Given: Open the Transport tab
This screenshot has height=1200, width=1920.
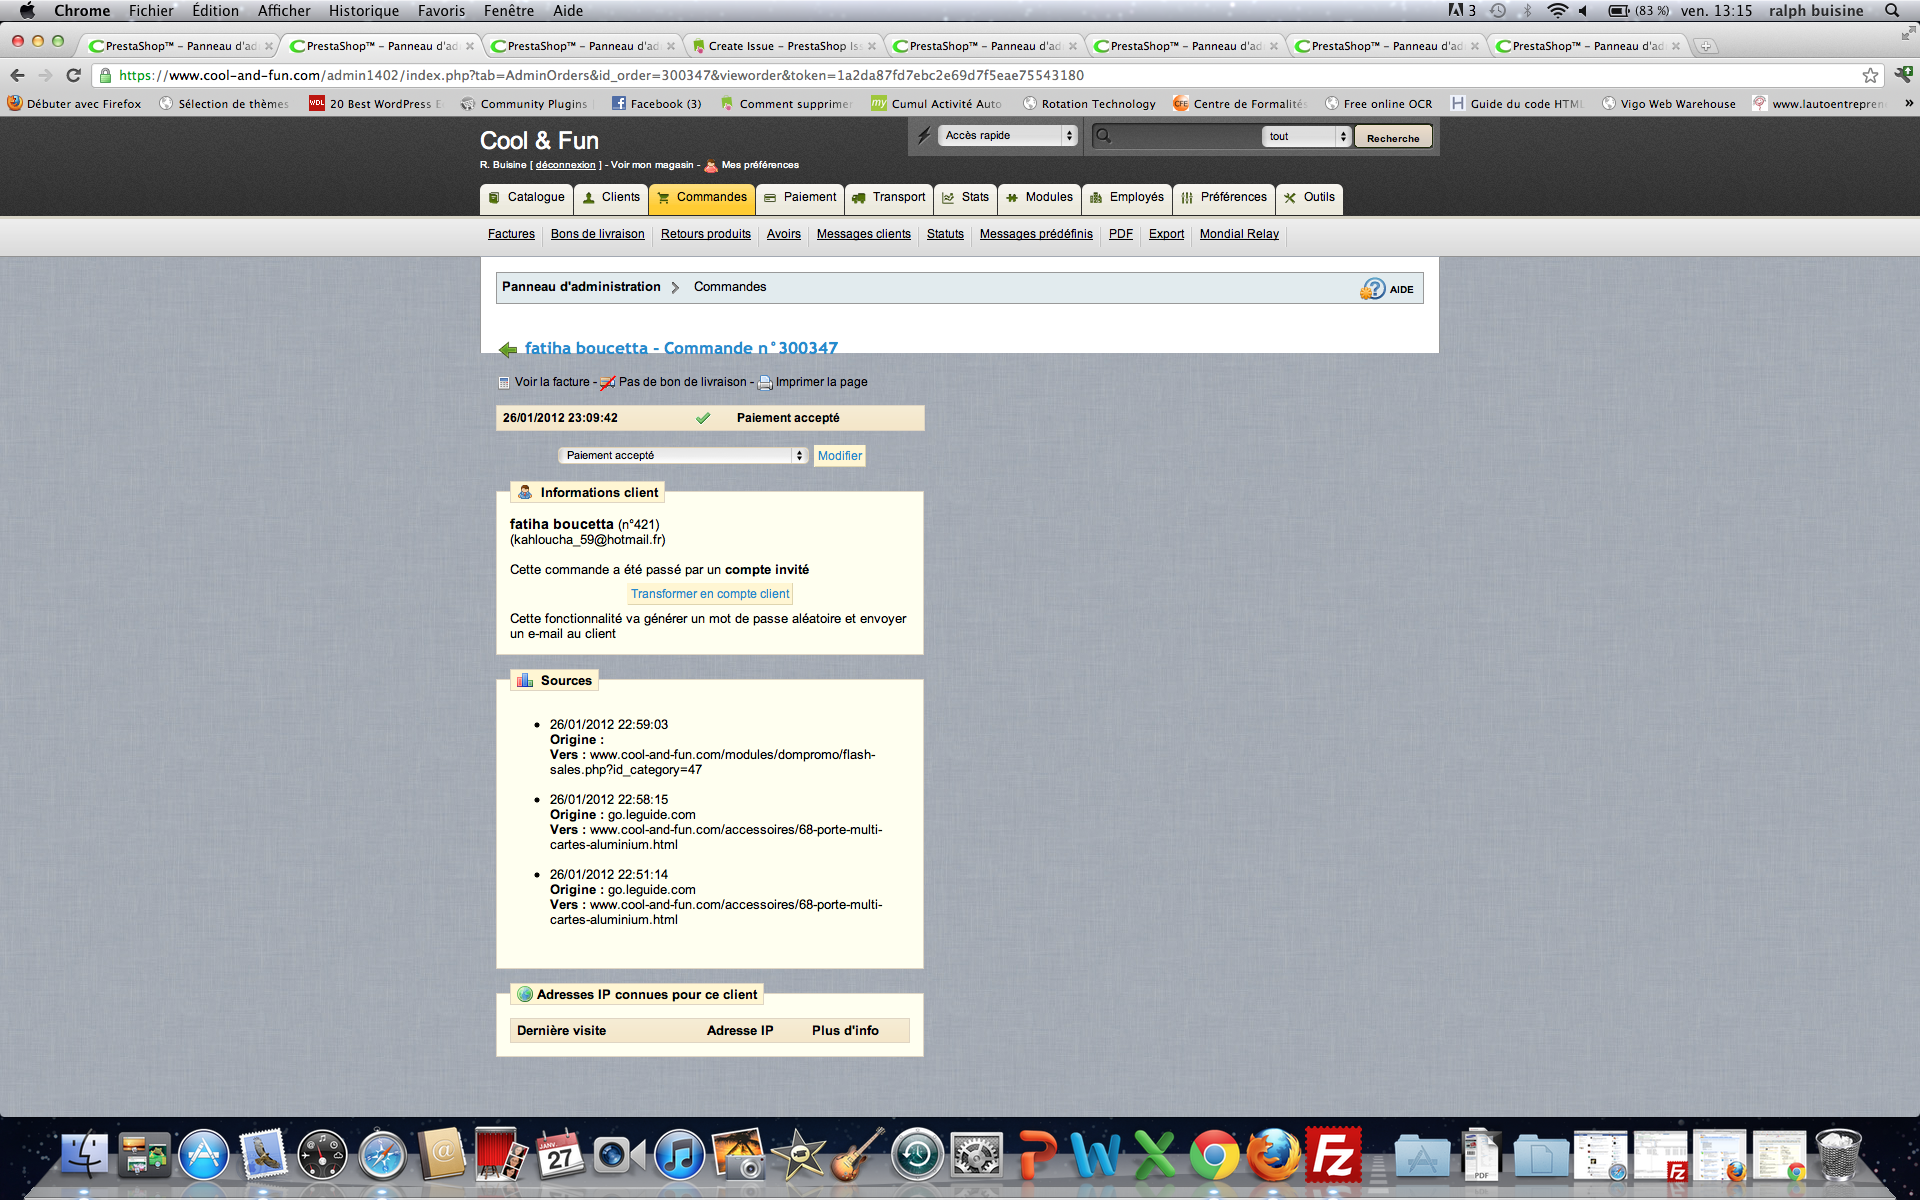Looking at the screenshot, I should [x=889, y=198].
